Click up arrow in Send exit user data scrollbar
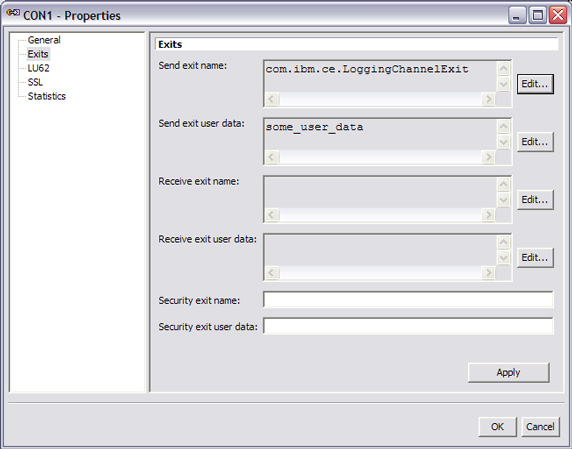572x449 pixels. point(503,127)
